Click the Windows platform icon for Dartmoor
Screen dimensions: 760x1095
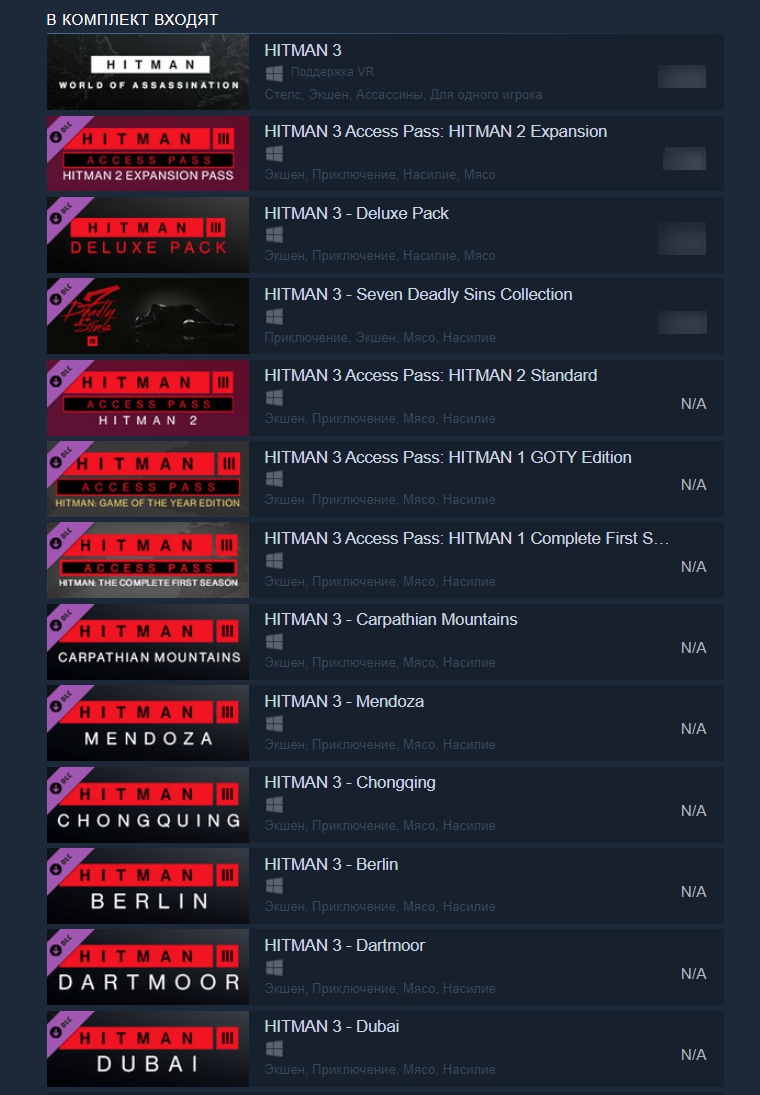275,967
